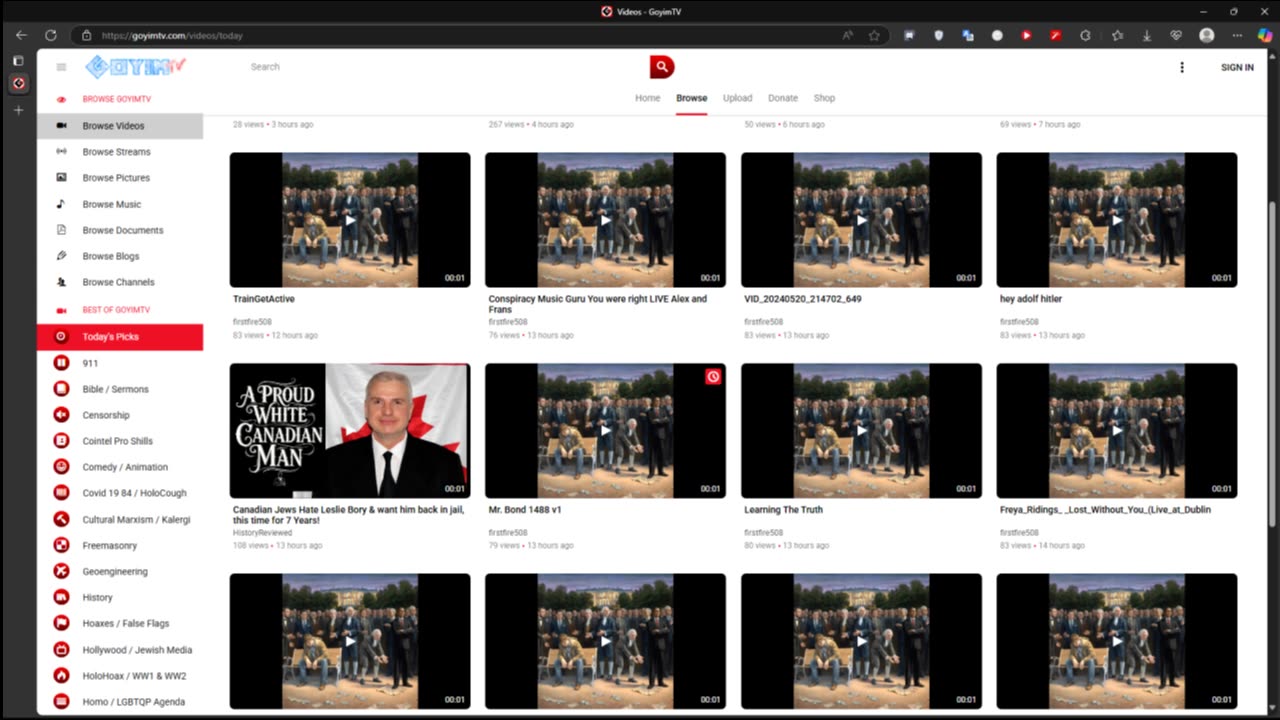The height and width of the screenshot is (720, 1280).
Task: Reload the page with the refresh icon
Action: click(49, 35)
